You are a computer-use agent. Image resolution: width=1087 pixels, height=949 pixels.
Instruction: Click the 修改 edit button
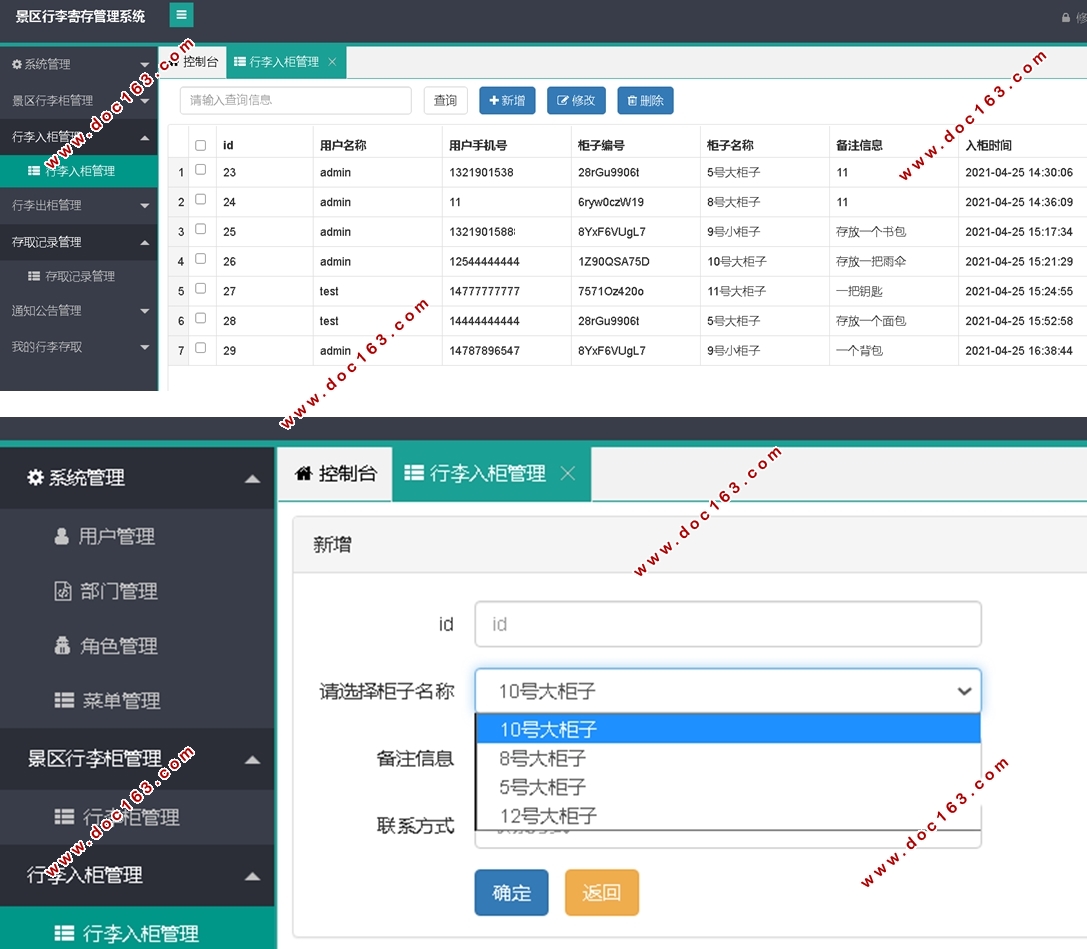pyautogui.click(x=576, y=101)
